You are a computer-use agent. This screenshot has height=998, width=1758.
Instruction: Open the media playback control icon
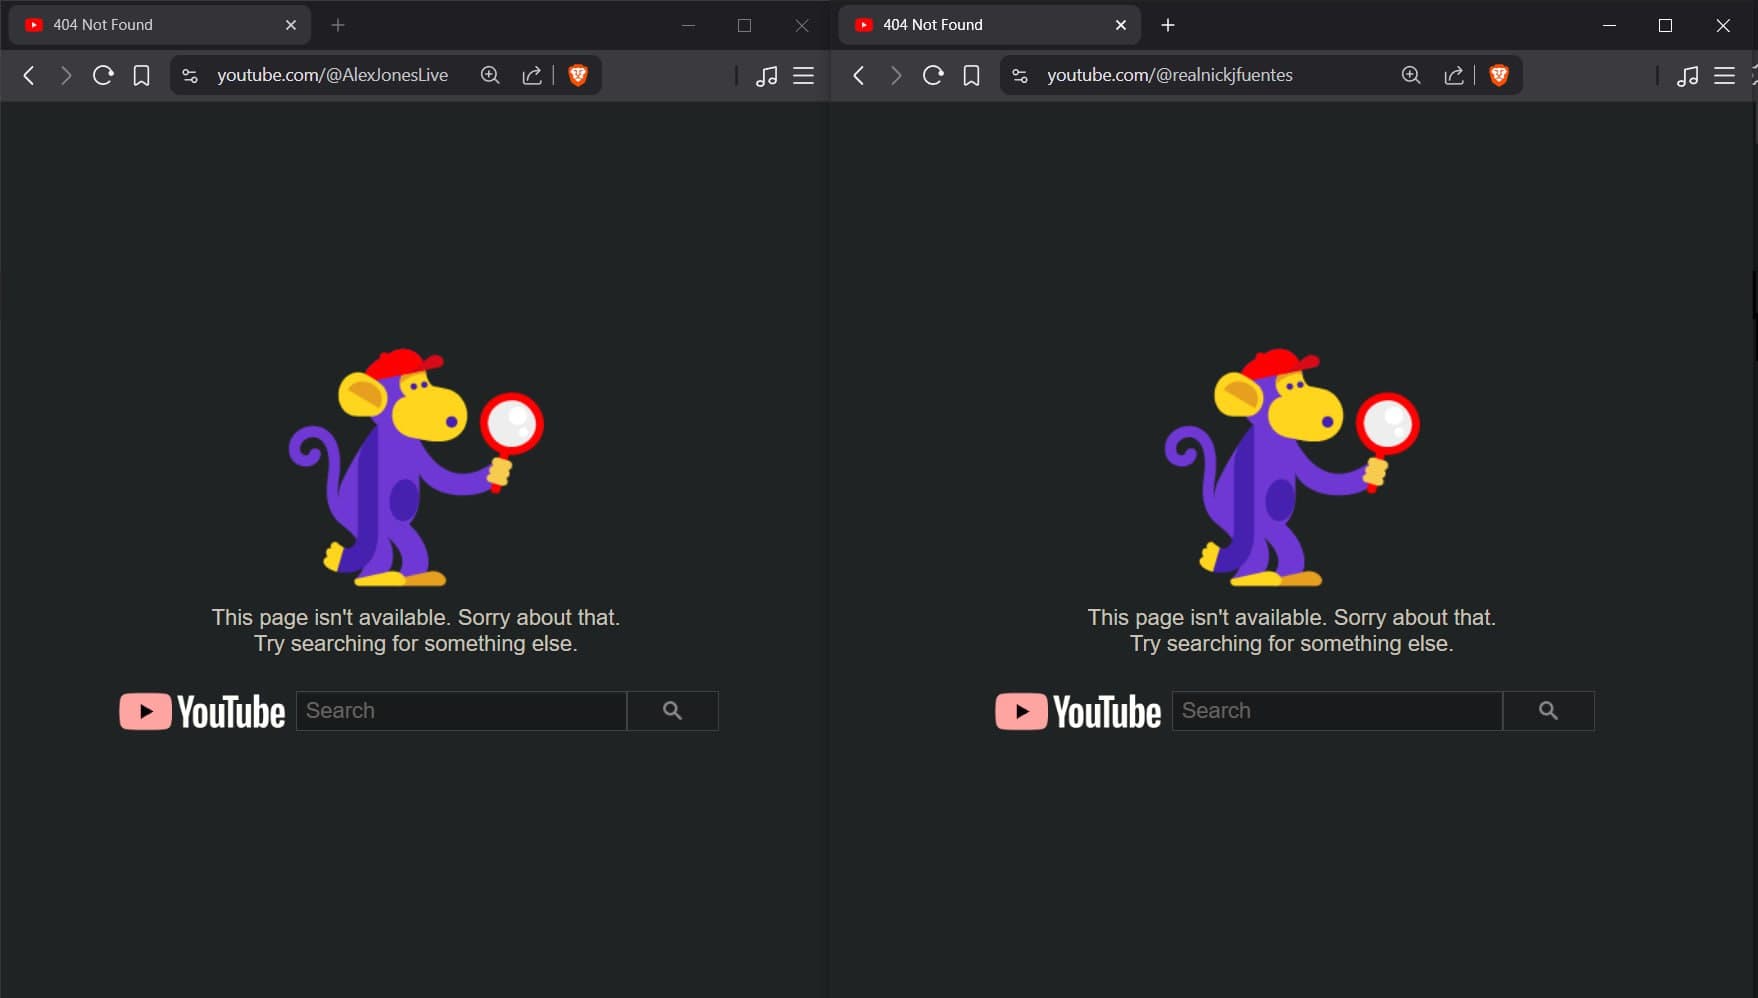[767, 75]
